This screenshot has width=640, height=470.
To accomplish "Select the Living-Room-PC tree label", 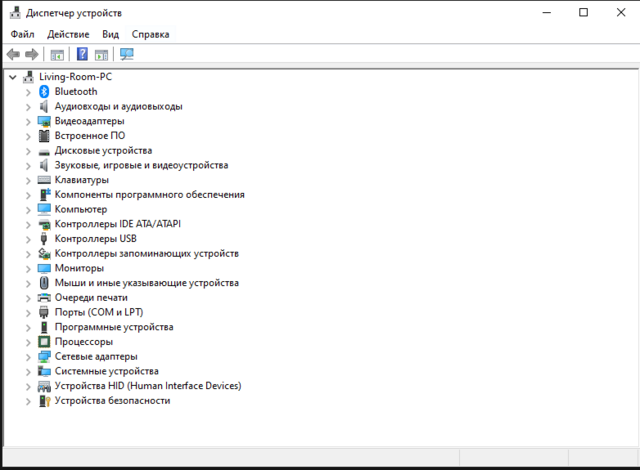I will point(76,77).
